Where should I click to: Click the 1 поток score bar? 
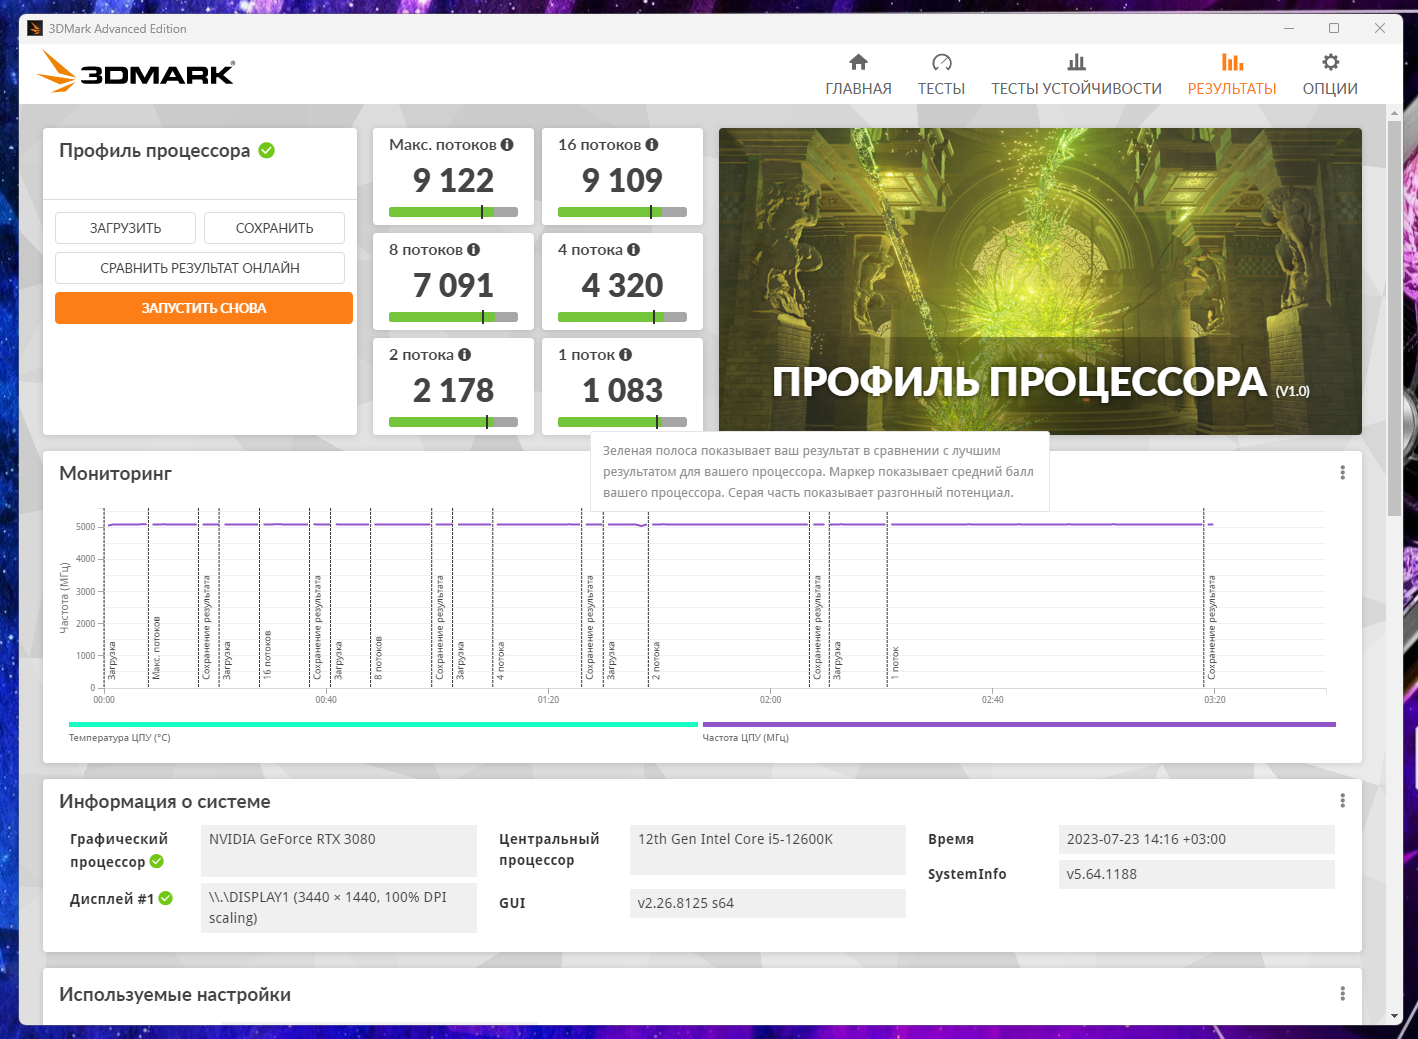click(622, 422)
